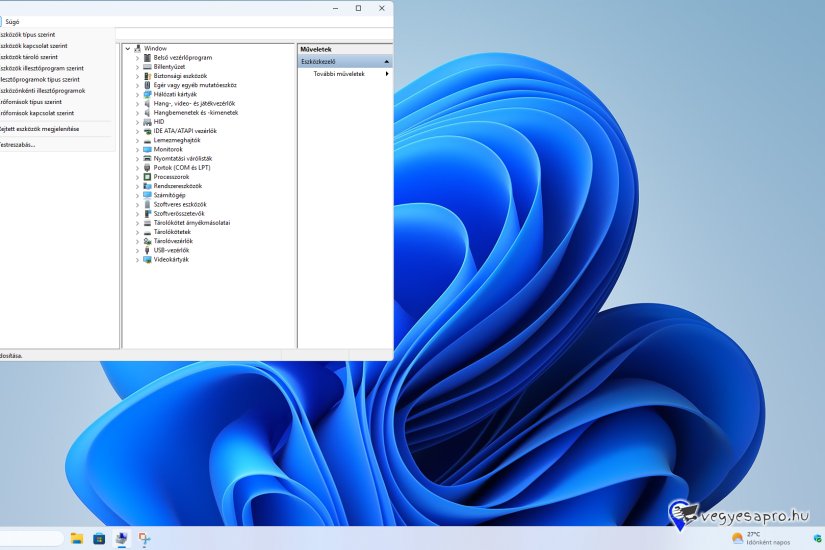This screenshot has width=825, height=550.
Task: Click the Monitorok device icon
Action: pos(148,149)
